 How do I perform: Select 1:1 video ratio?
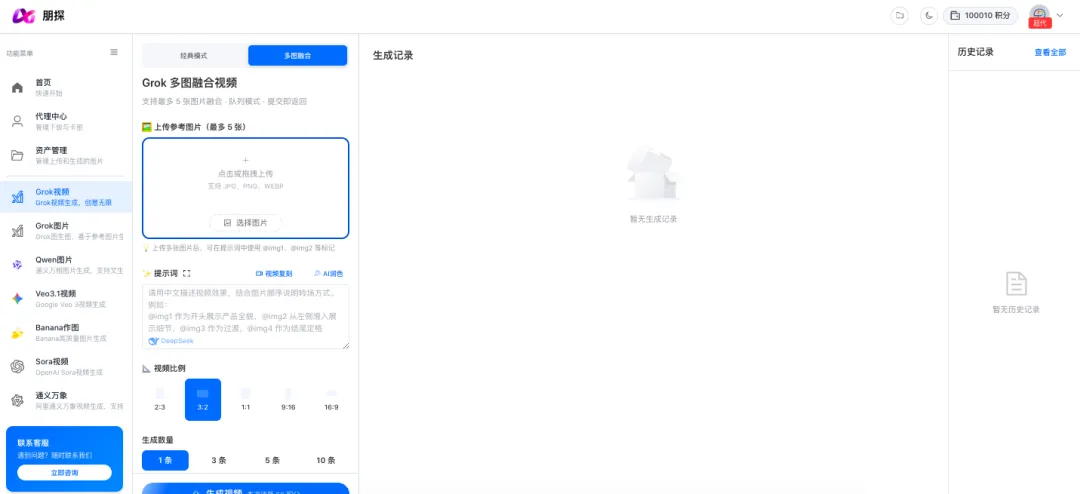pyautogui.click(x=246, y=400)
